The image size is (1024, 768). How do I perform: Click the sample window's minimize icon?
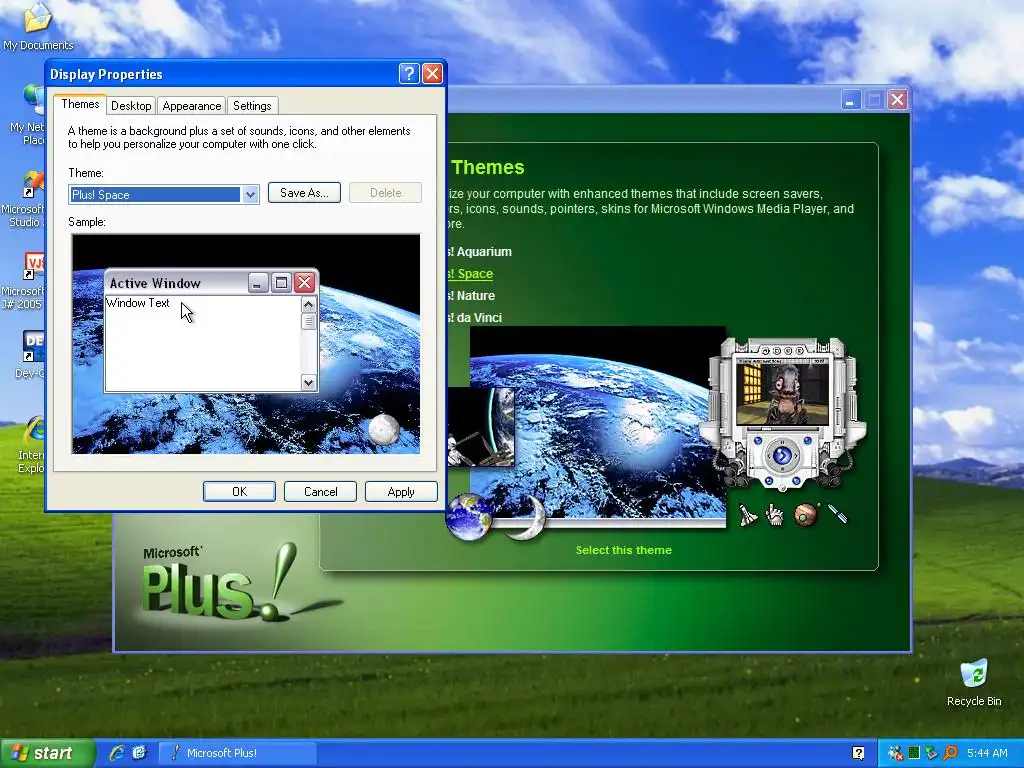click(258, 283)
